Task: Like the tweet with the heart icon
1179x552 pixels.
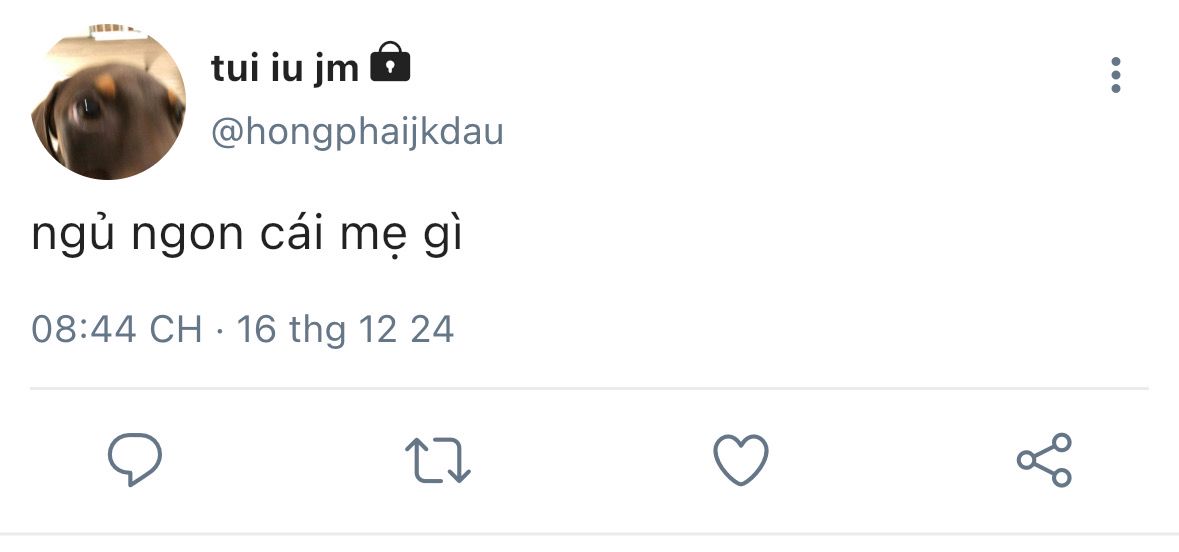Action: 740,461
